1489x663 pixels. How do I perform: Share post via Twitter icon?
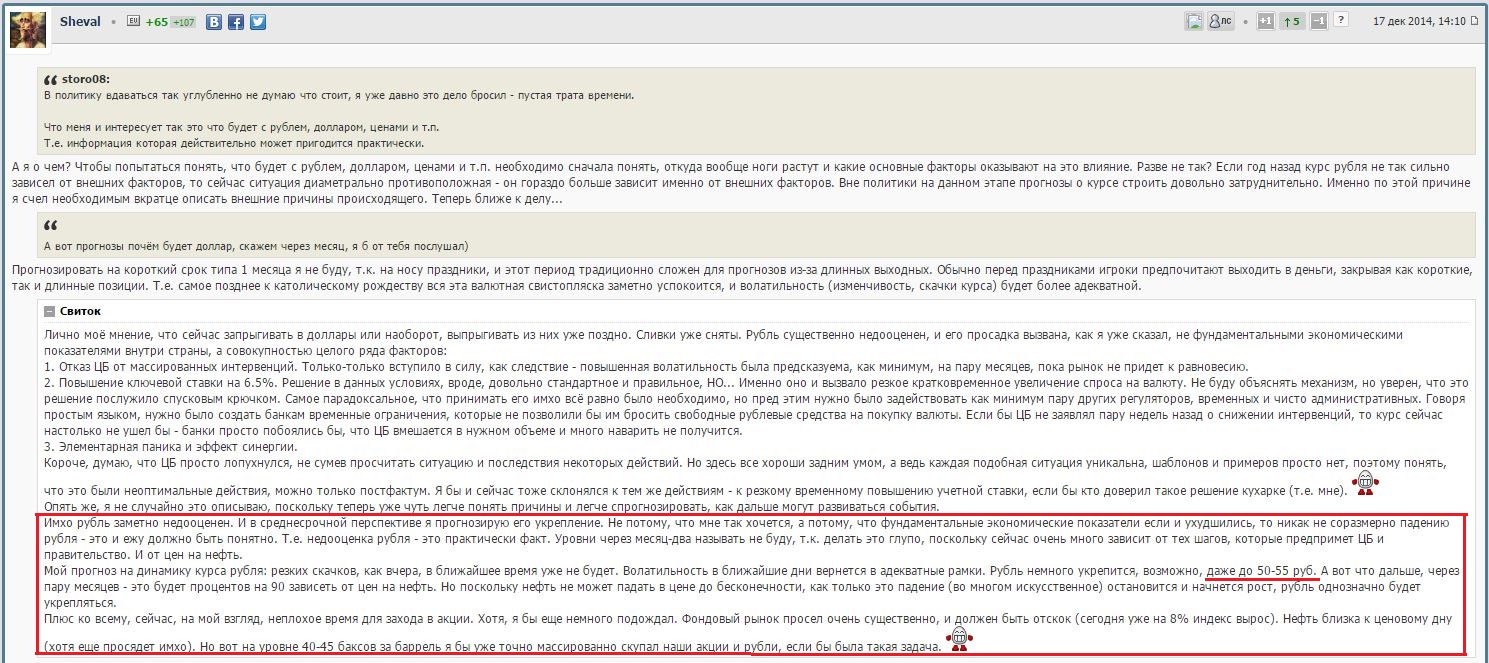(x=258, y=22)
